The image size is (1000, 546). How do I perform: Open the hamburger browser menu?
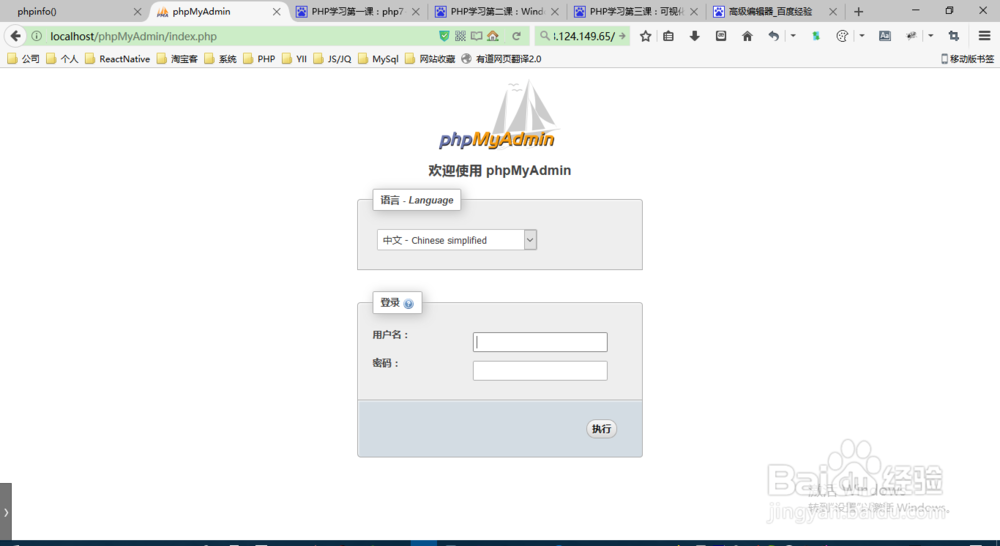984,36
